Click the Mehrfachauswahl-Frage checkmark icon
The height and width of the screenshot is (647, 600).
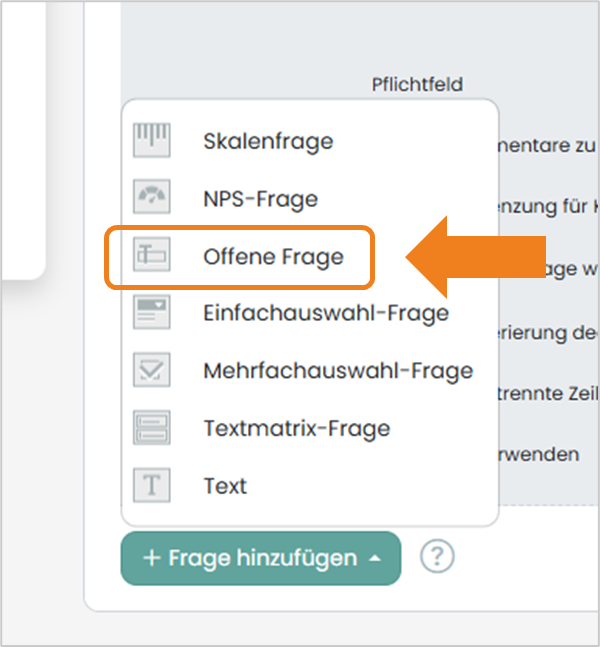151,370
